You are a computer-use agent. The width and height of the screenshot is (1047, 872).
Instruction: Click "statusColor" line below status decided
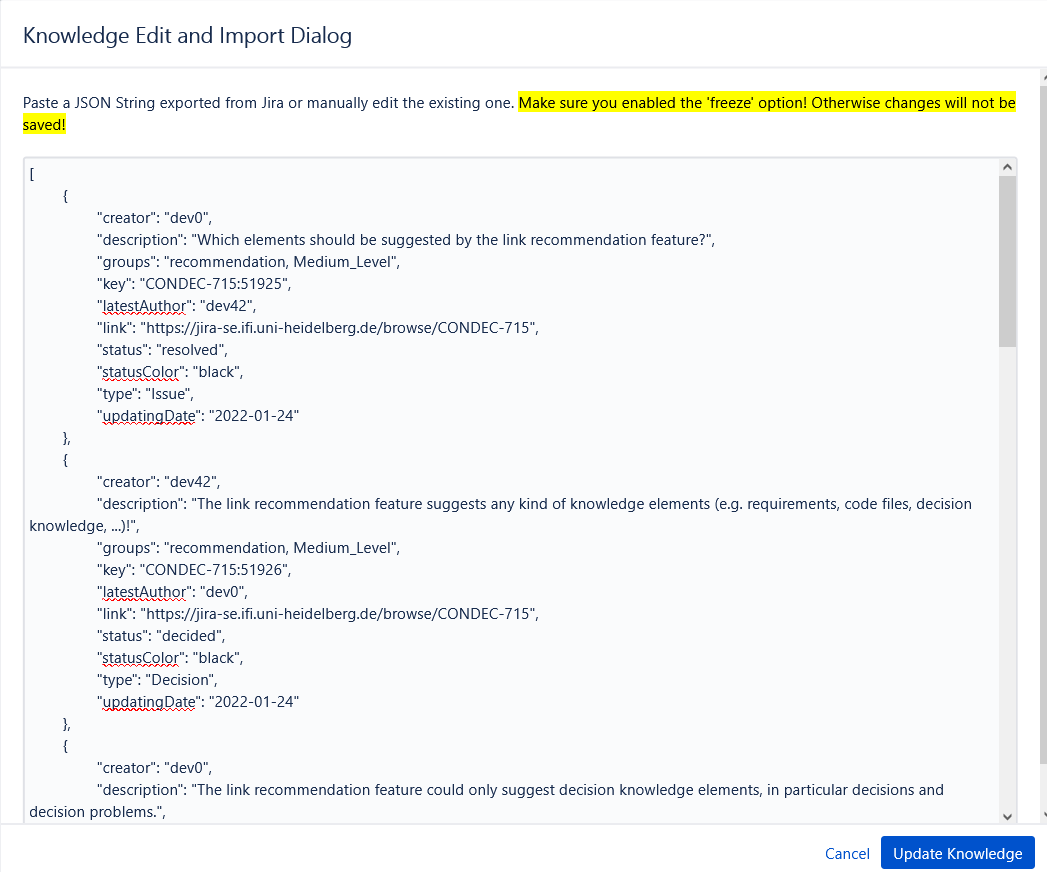tap(170, 658)
